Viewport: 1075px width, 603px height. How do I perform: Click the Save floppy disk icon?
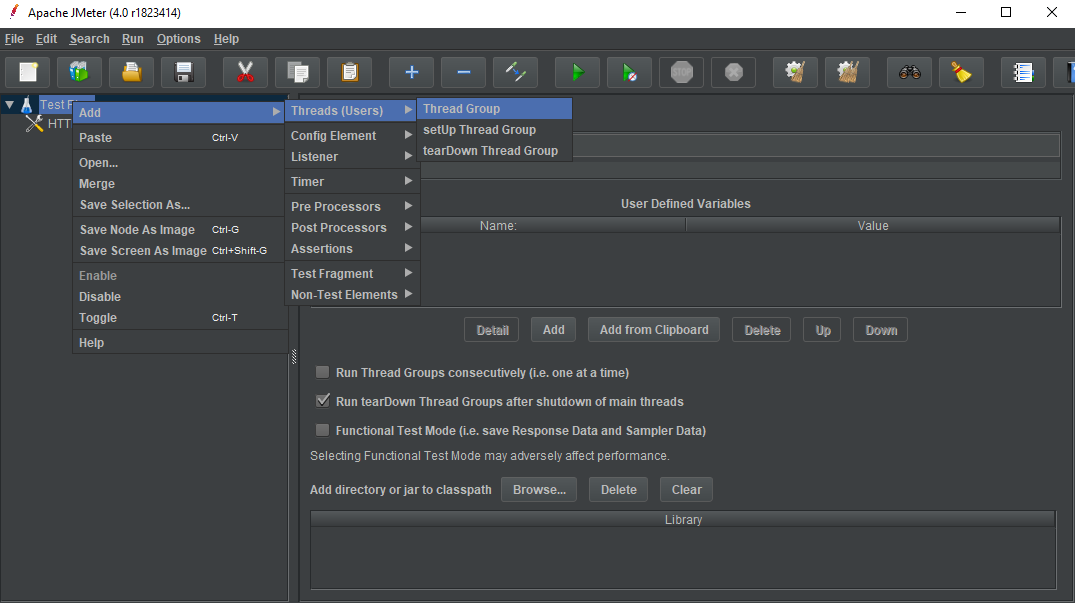tap(183, 72)
